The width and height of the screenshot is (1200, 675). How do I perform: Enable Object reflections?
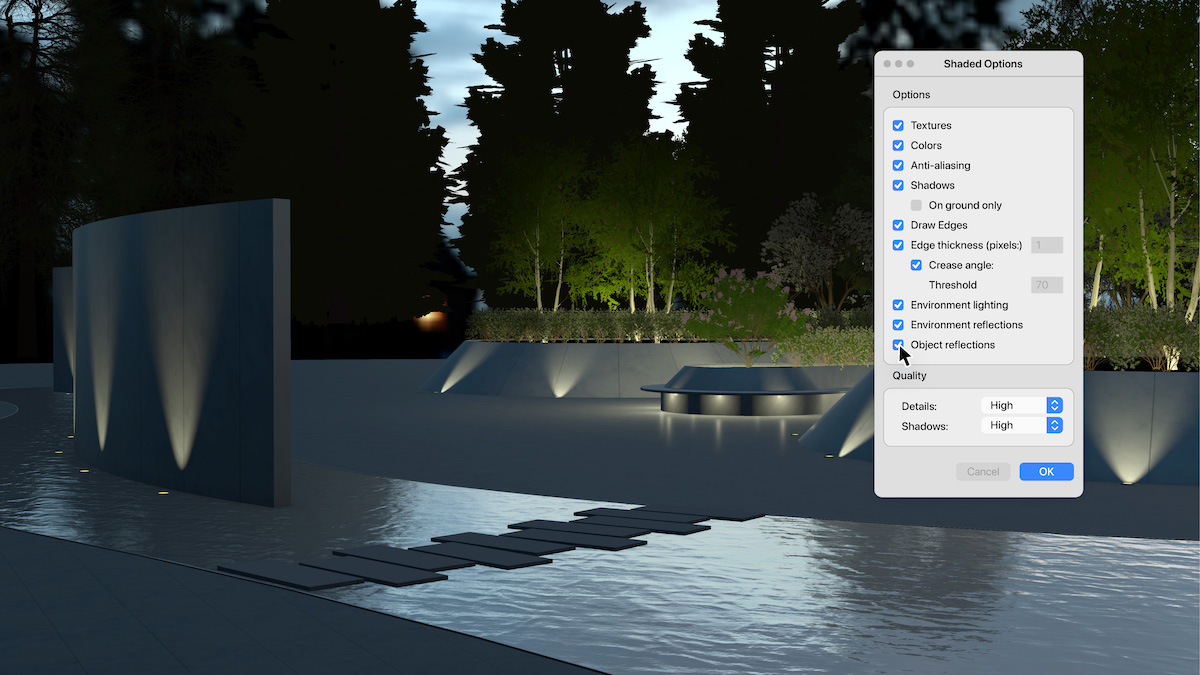898,345
